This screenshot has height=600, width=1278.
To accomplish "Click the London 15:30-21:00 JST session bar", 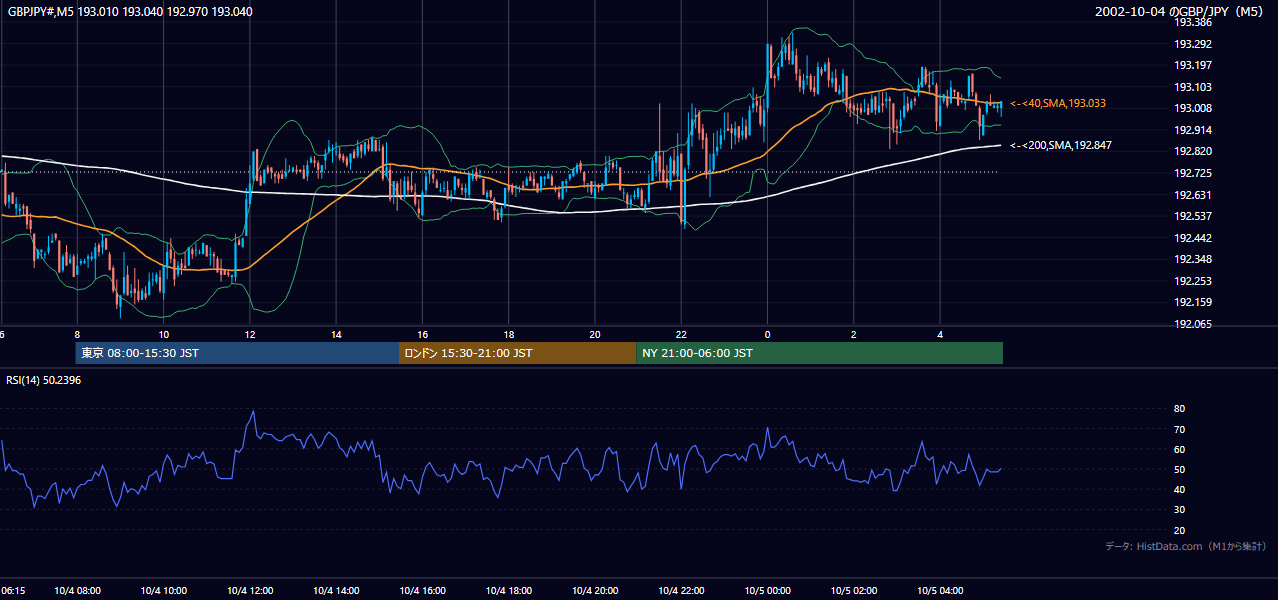I will 517,353.
